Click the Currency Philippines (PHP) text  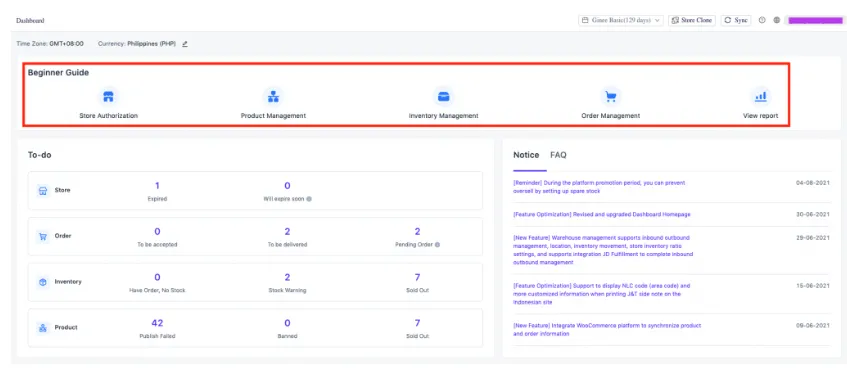(137, 44)
